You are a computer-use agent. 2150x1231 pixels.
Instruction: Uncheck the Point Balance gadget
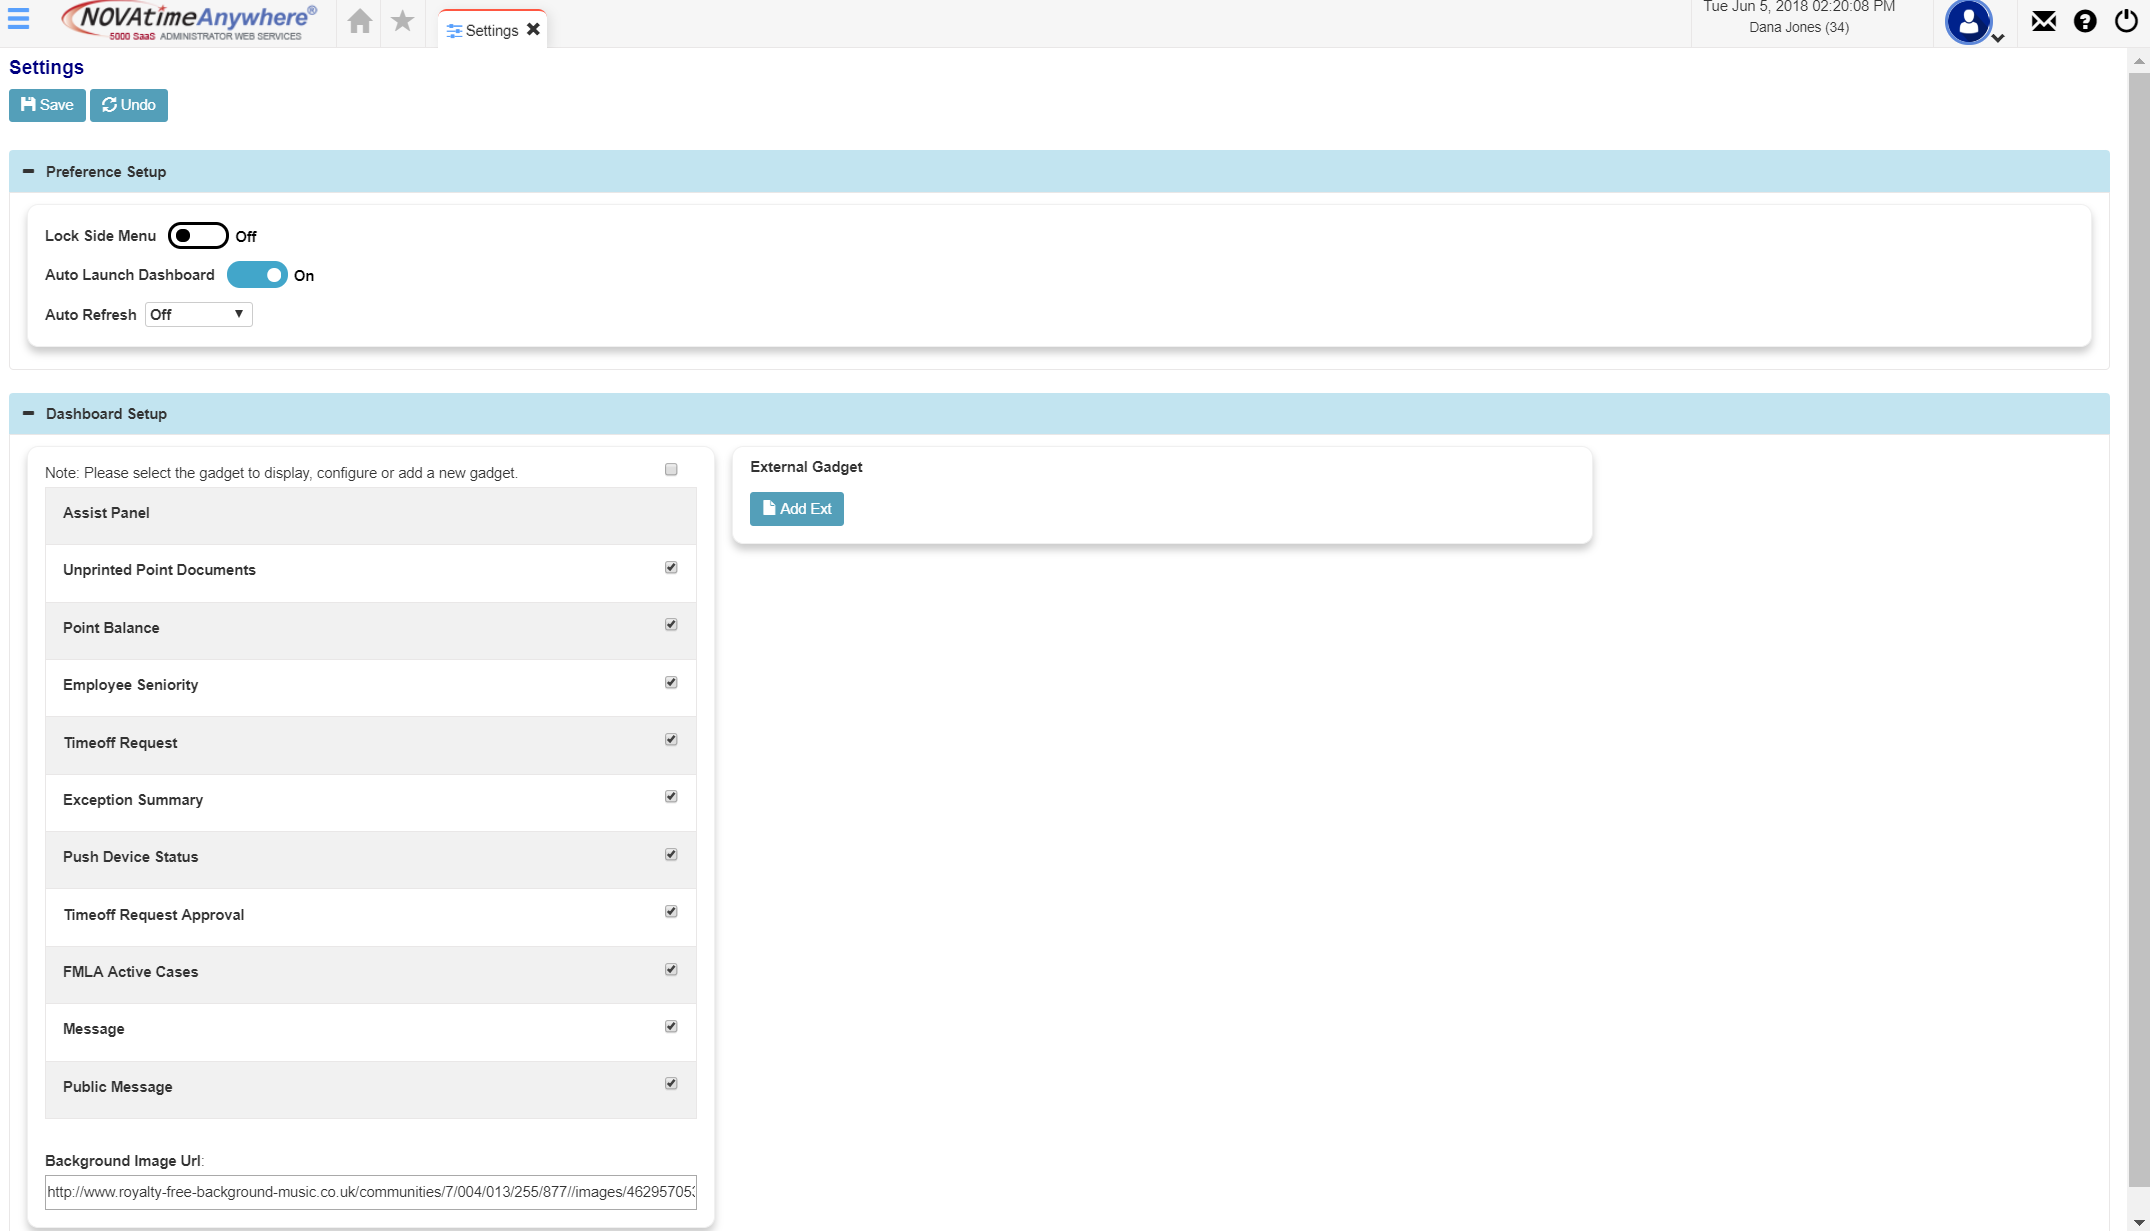671,624
